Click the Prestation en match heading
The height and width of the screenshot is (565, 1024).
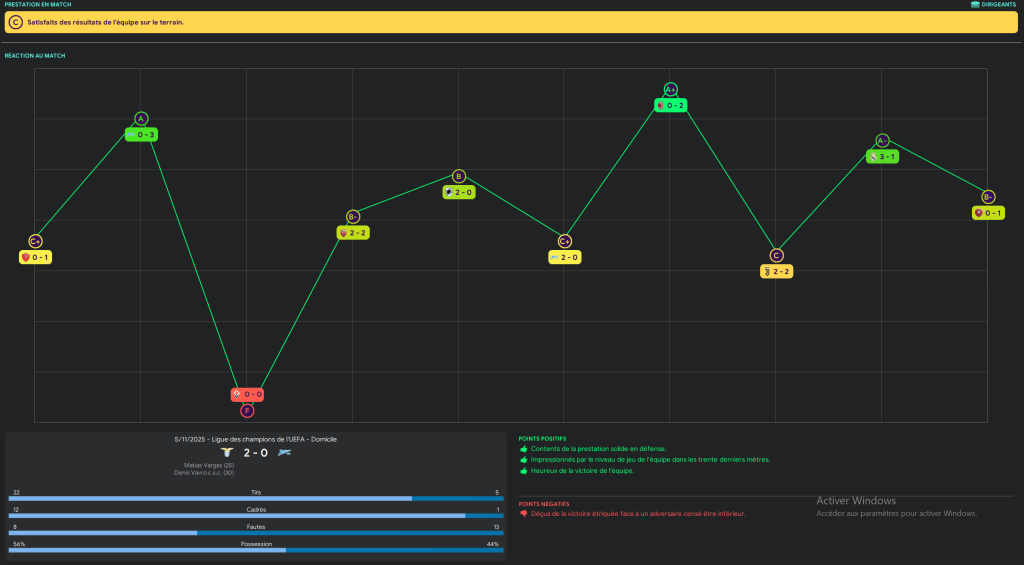coord(36,4)
